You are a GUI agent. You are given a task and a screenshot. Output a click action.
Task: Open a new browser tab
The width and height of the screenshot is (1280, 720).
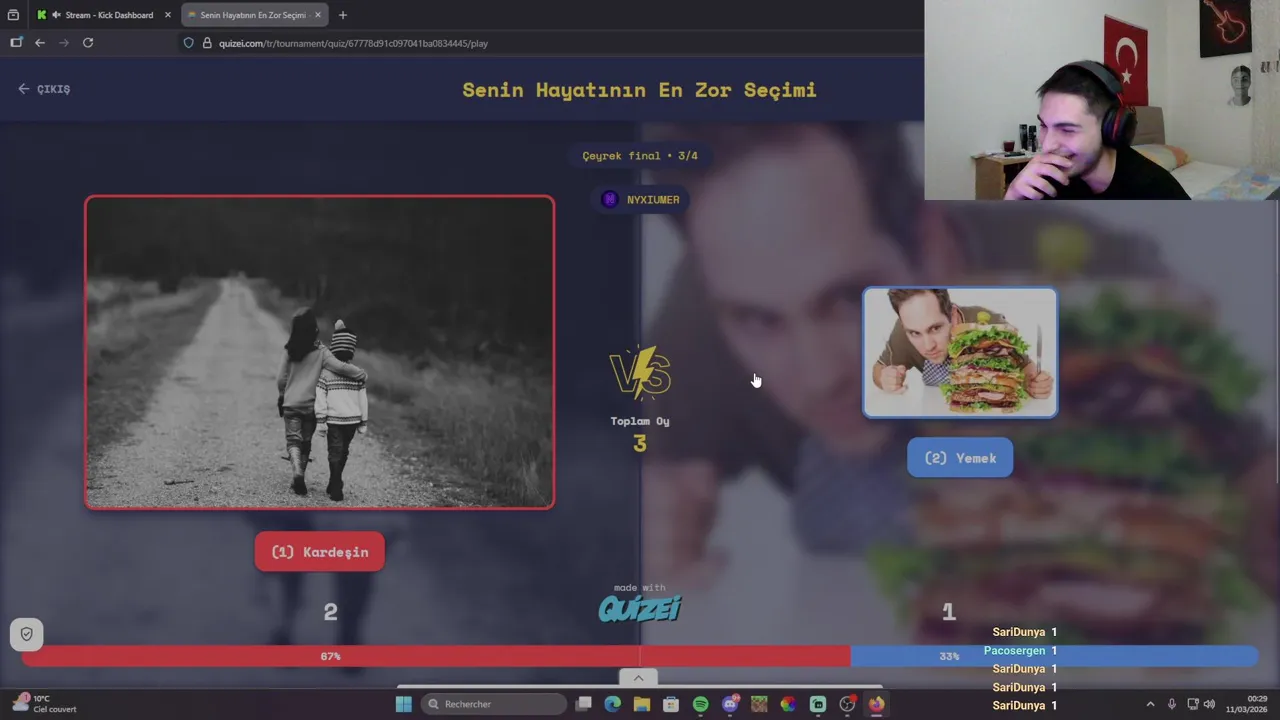pos(343,15)
